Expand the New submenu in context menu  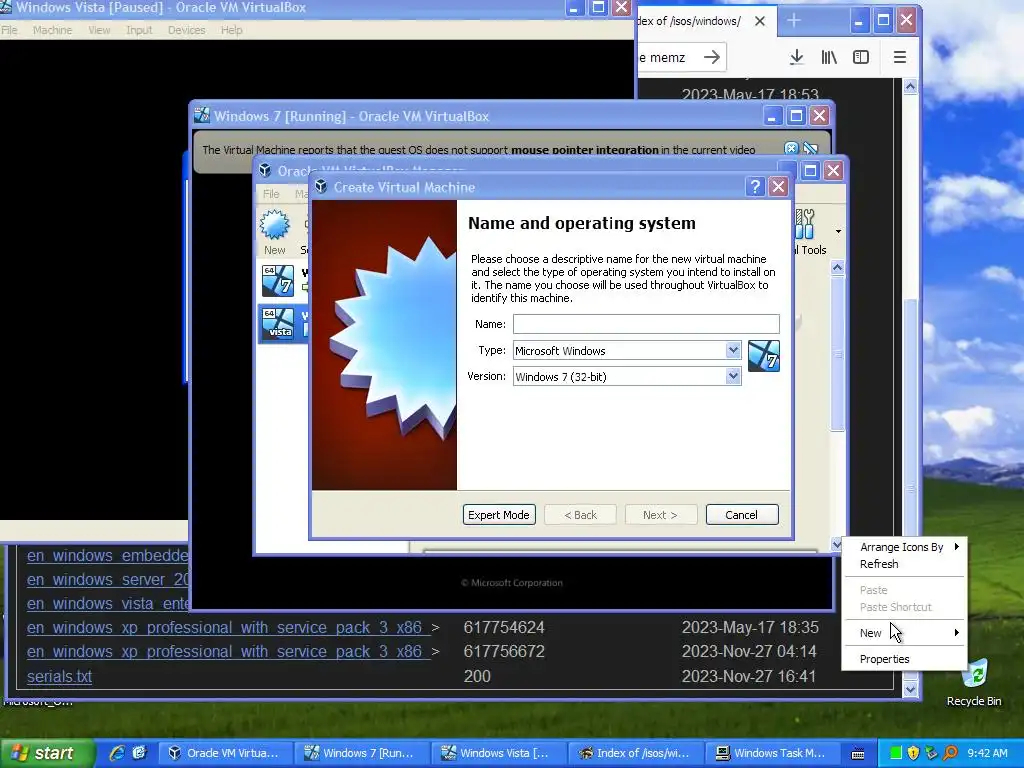click(x=904, y=633)
